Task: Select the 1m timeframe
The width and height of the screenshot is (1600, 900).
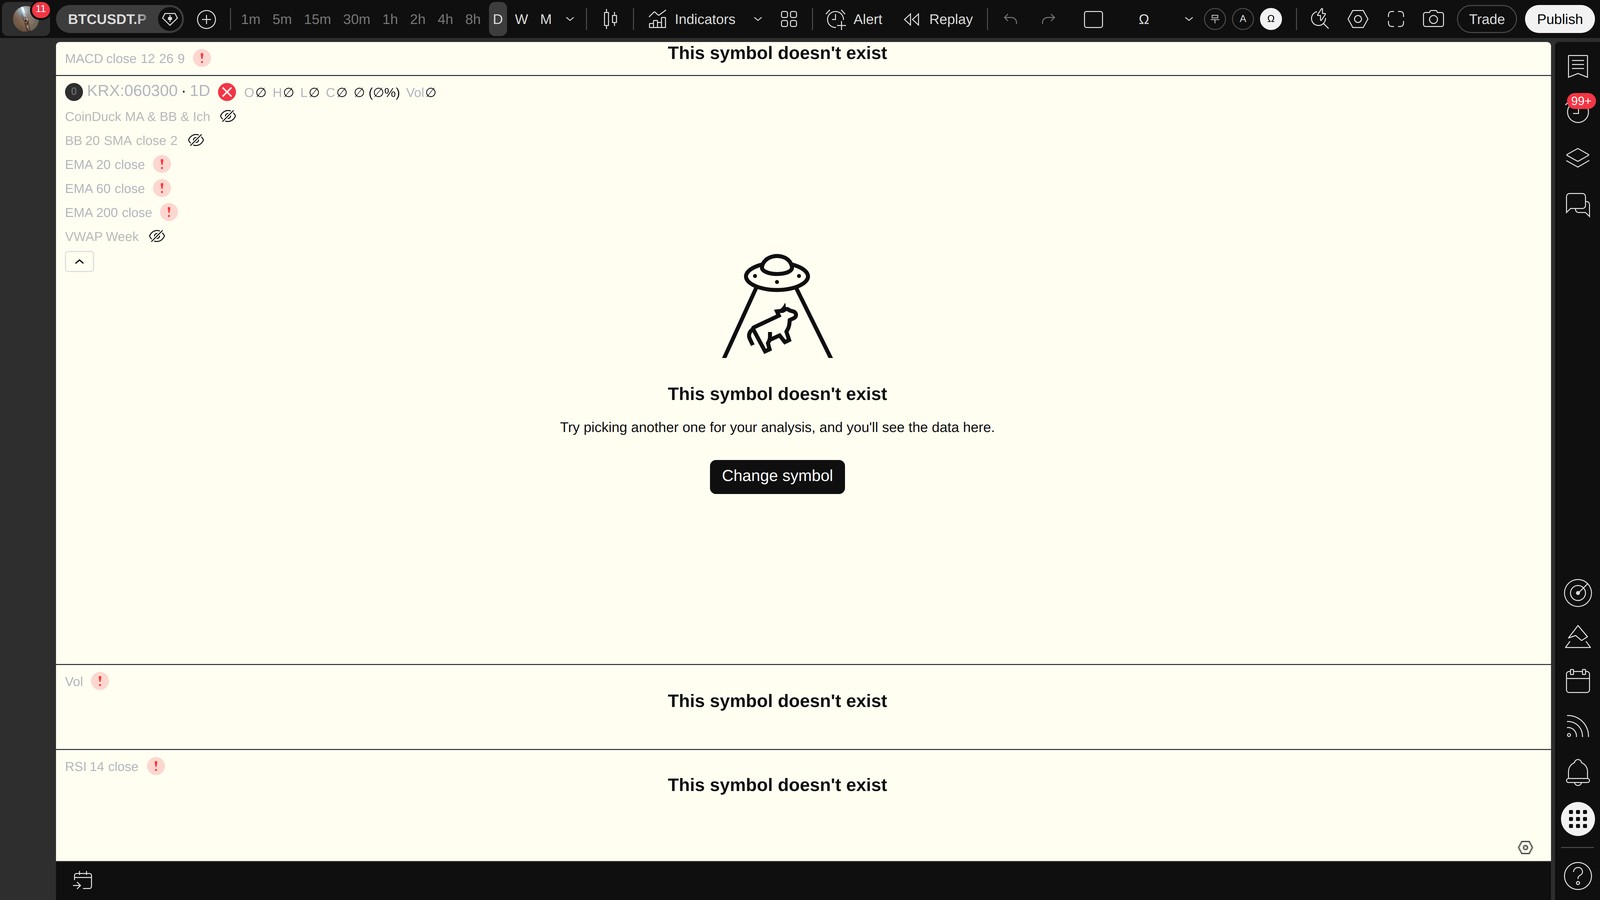Action: tap(250, 19)
